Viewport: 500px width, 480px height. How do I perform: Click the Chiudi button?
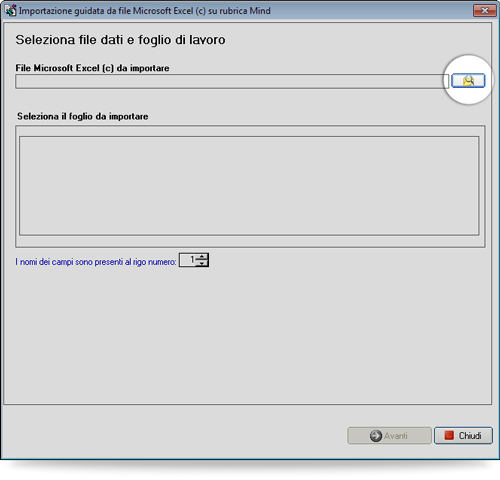[463, 436]
